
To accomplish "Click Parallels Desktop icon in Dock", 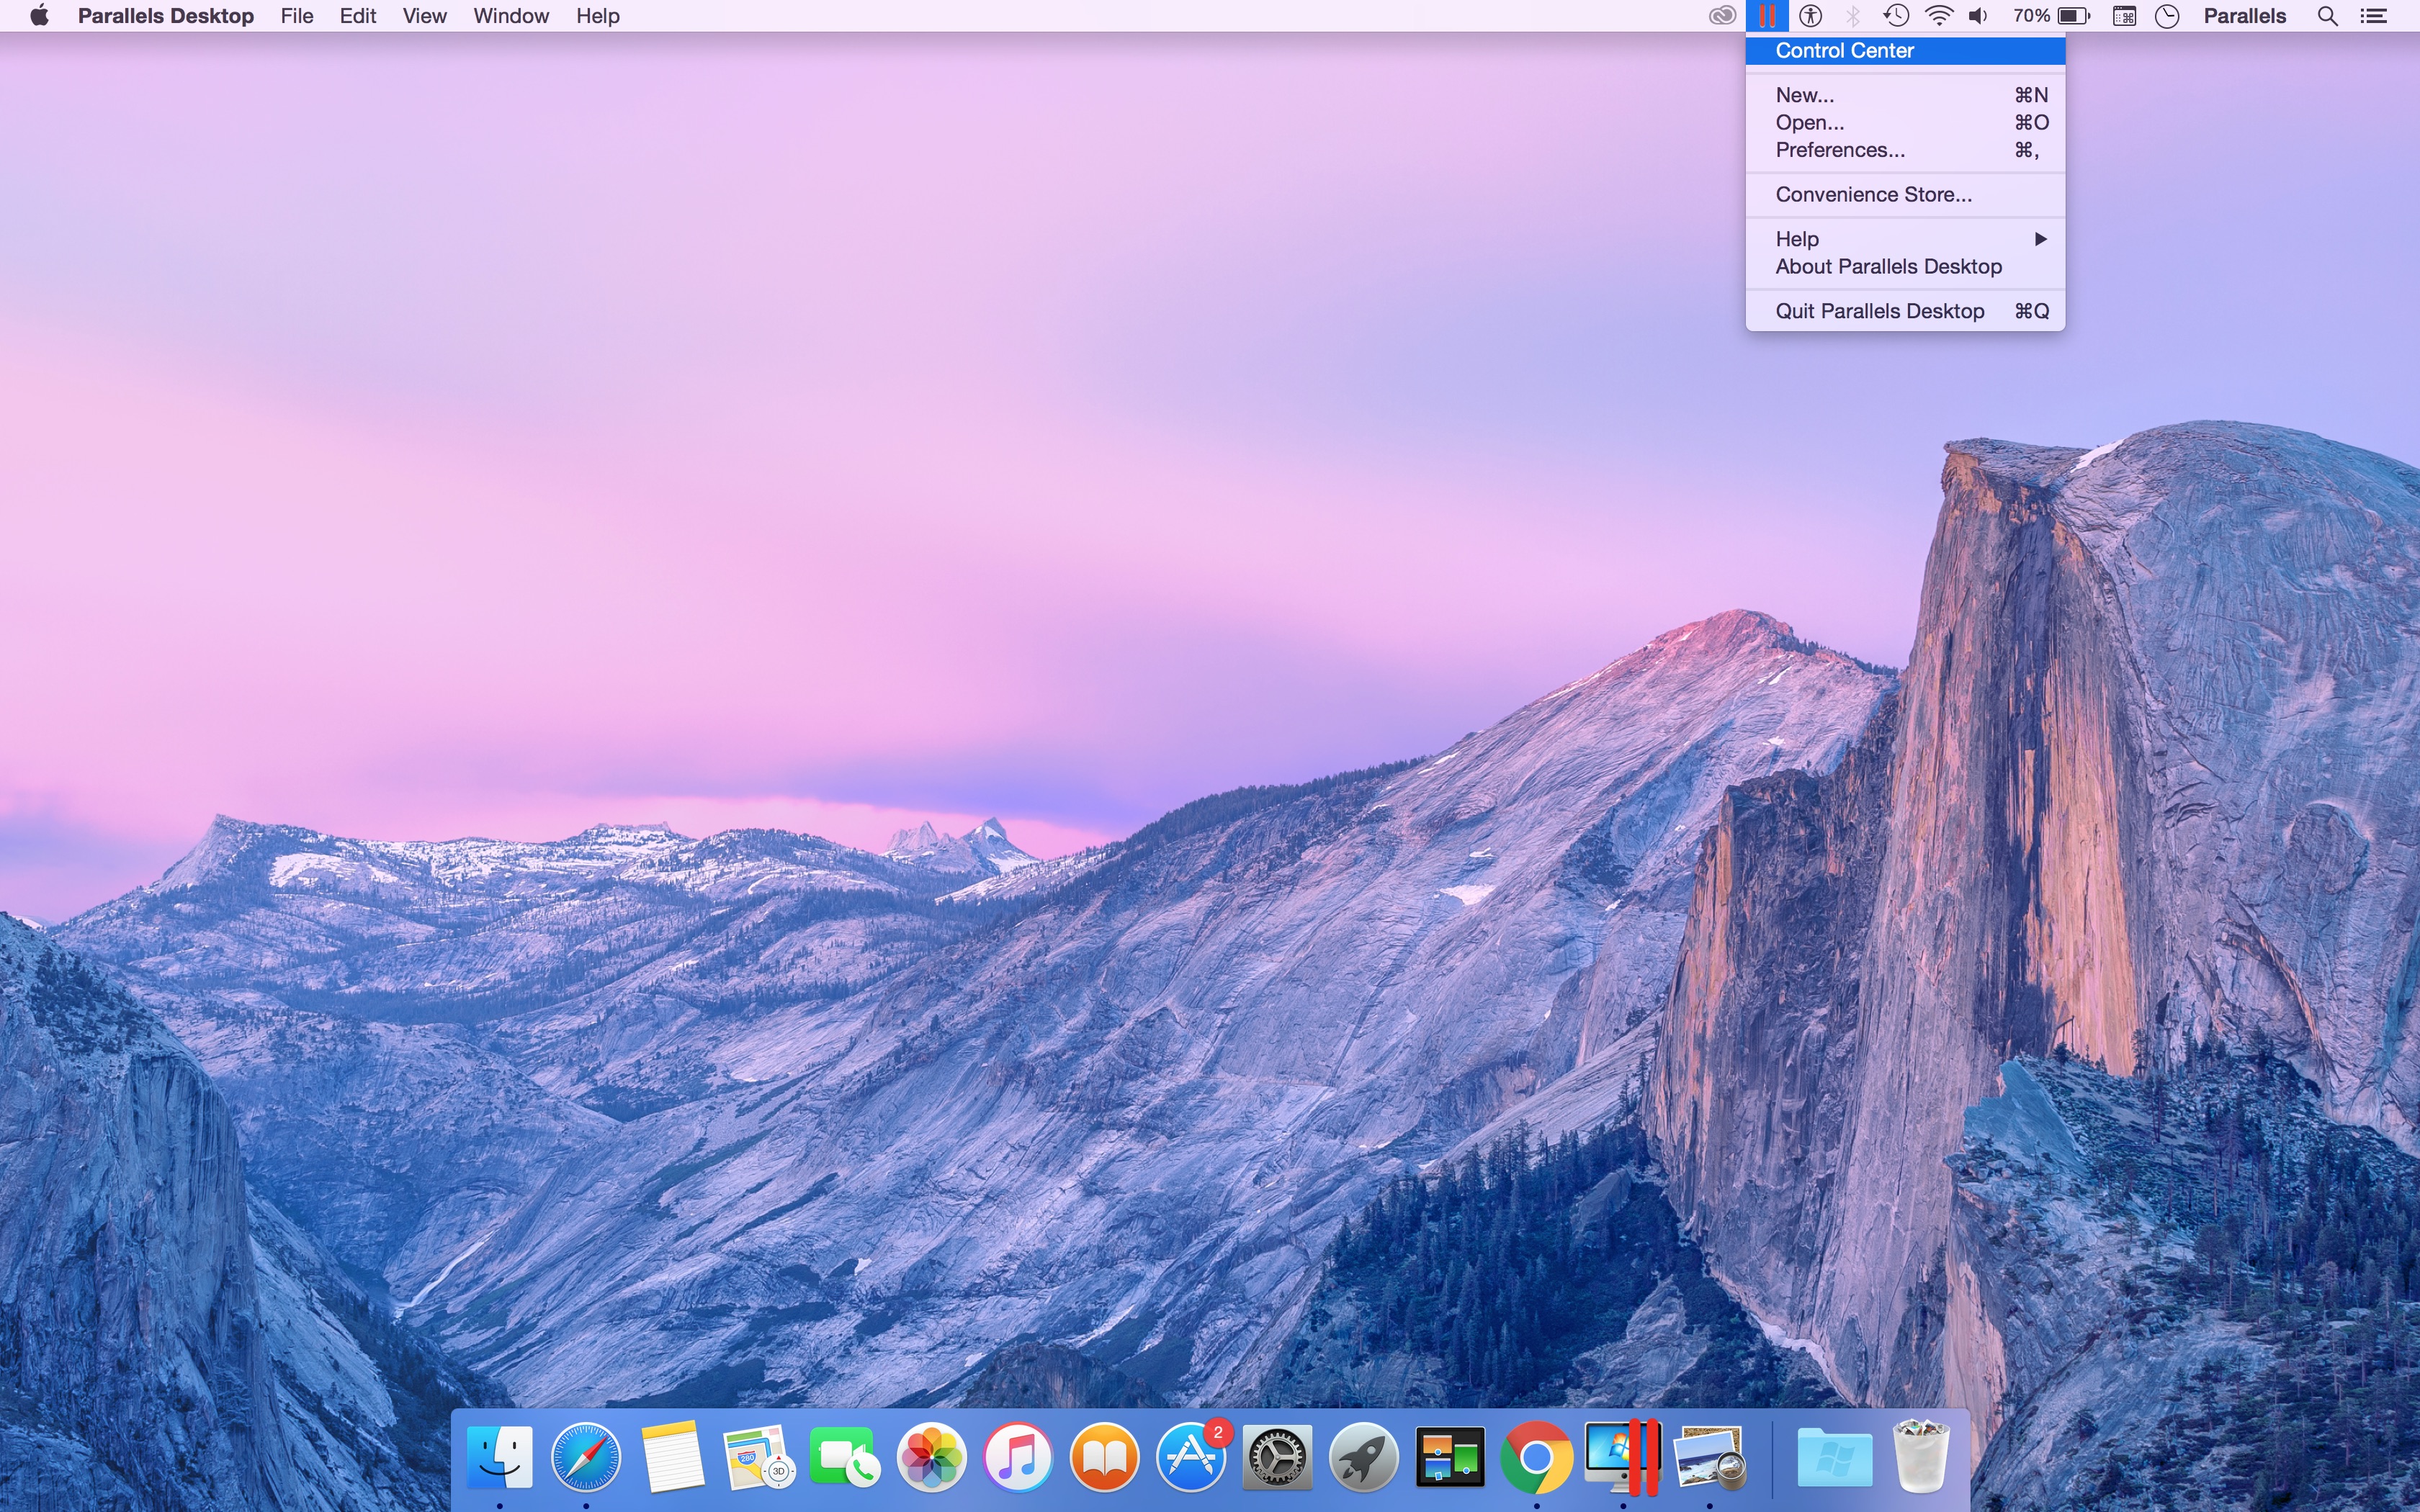I will pos(1624,1457).
